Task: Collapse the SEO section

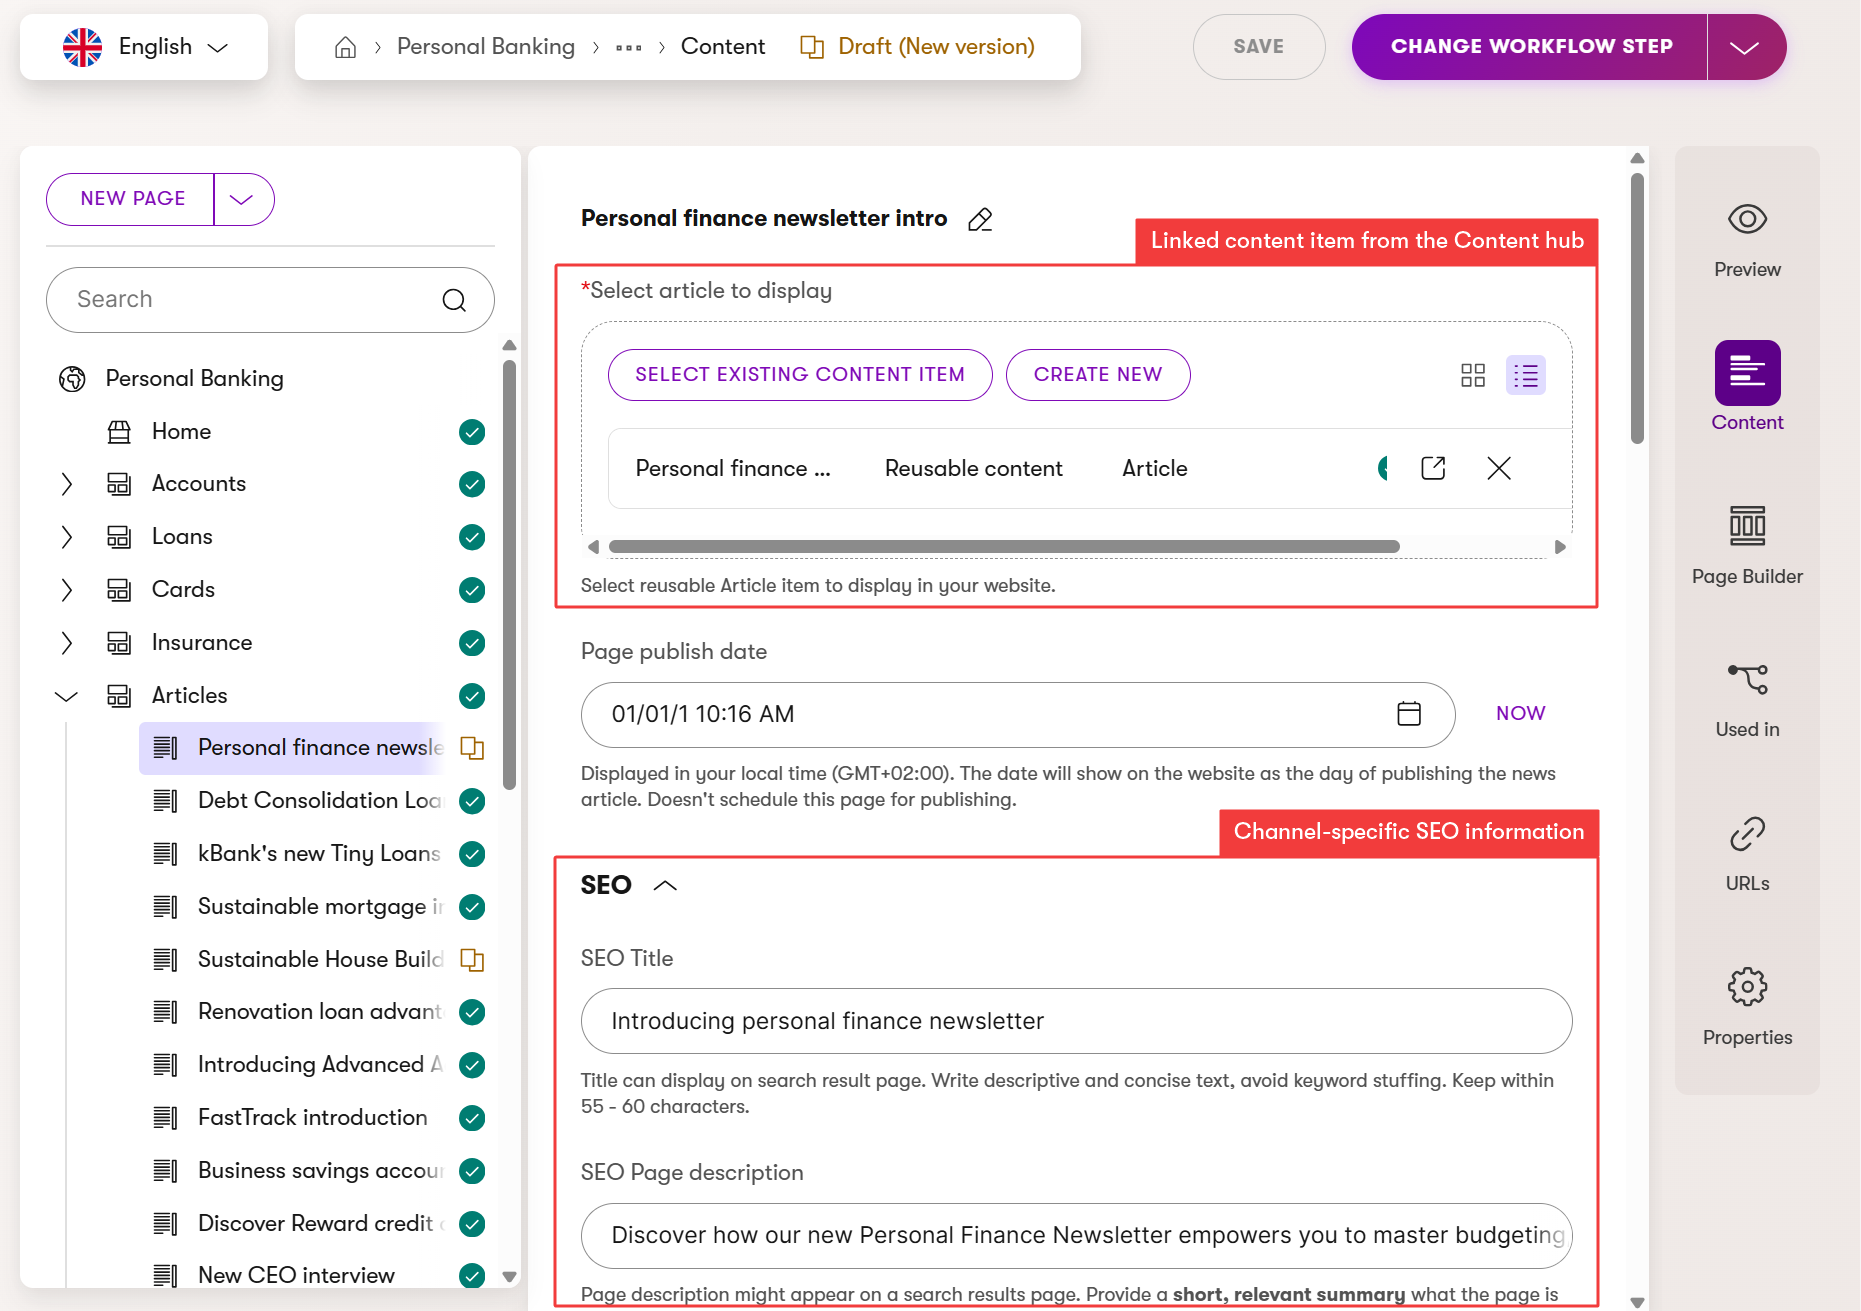Action: point(665,886)
